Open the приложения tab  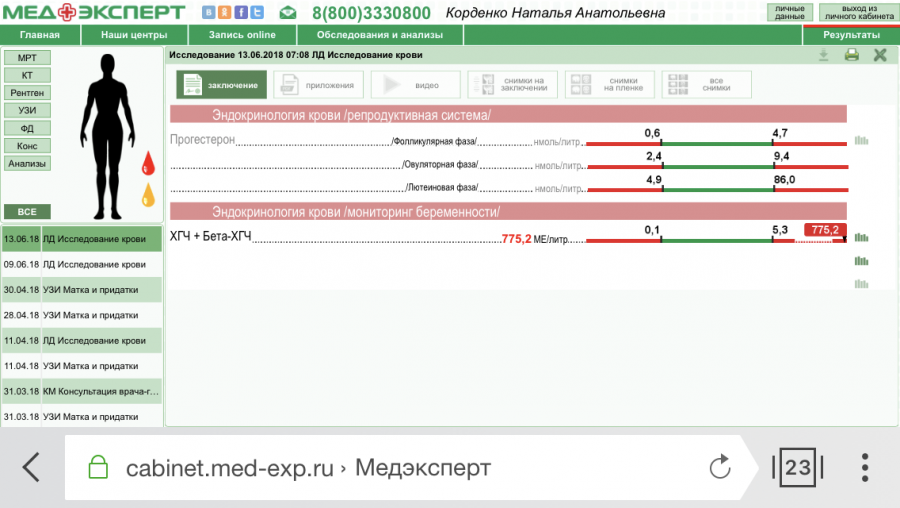(x=319, y=85)
